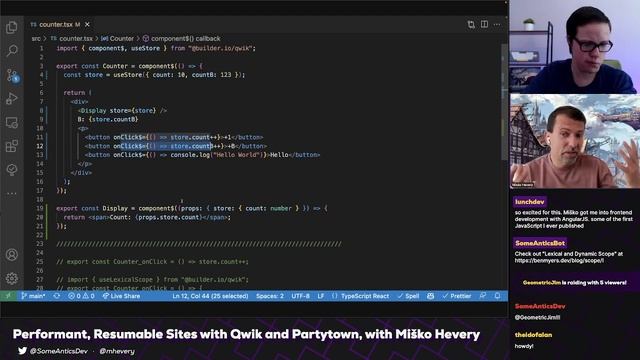The height and width of the screenshot is (360, 640).
Task: Open the Accounts menu icon
Action: pyautogui.click(x=12, y=255)
